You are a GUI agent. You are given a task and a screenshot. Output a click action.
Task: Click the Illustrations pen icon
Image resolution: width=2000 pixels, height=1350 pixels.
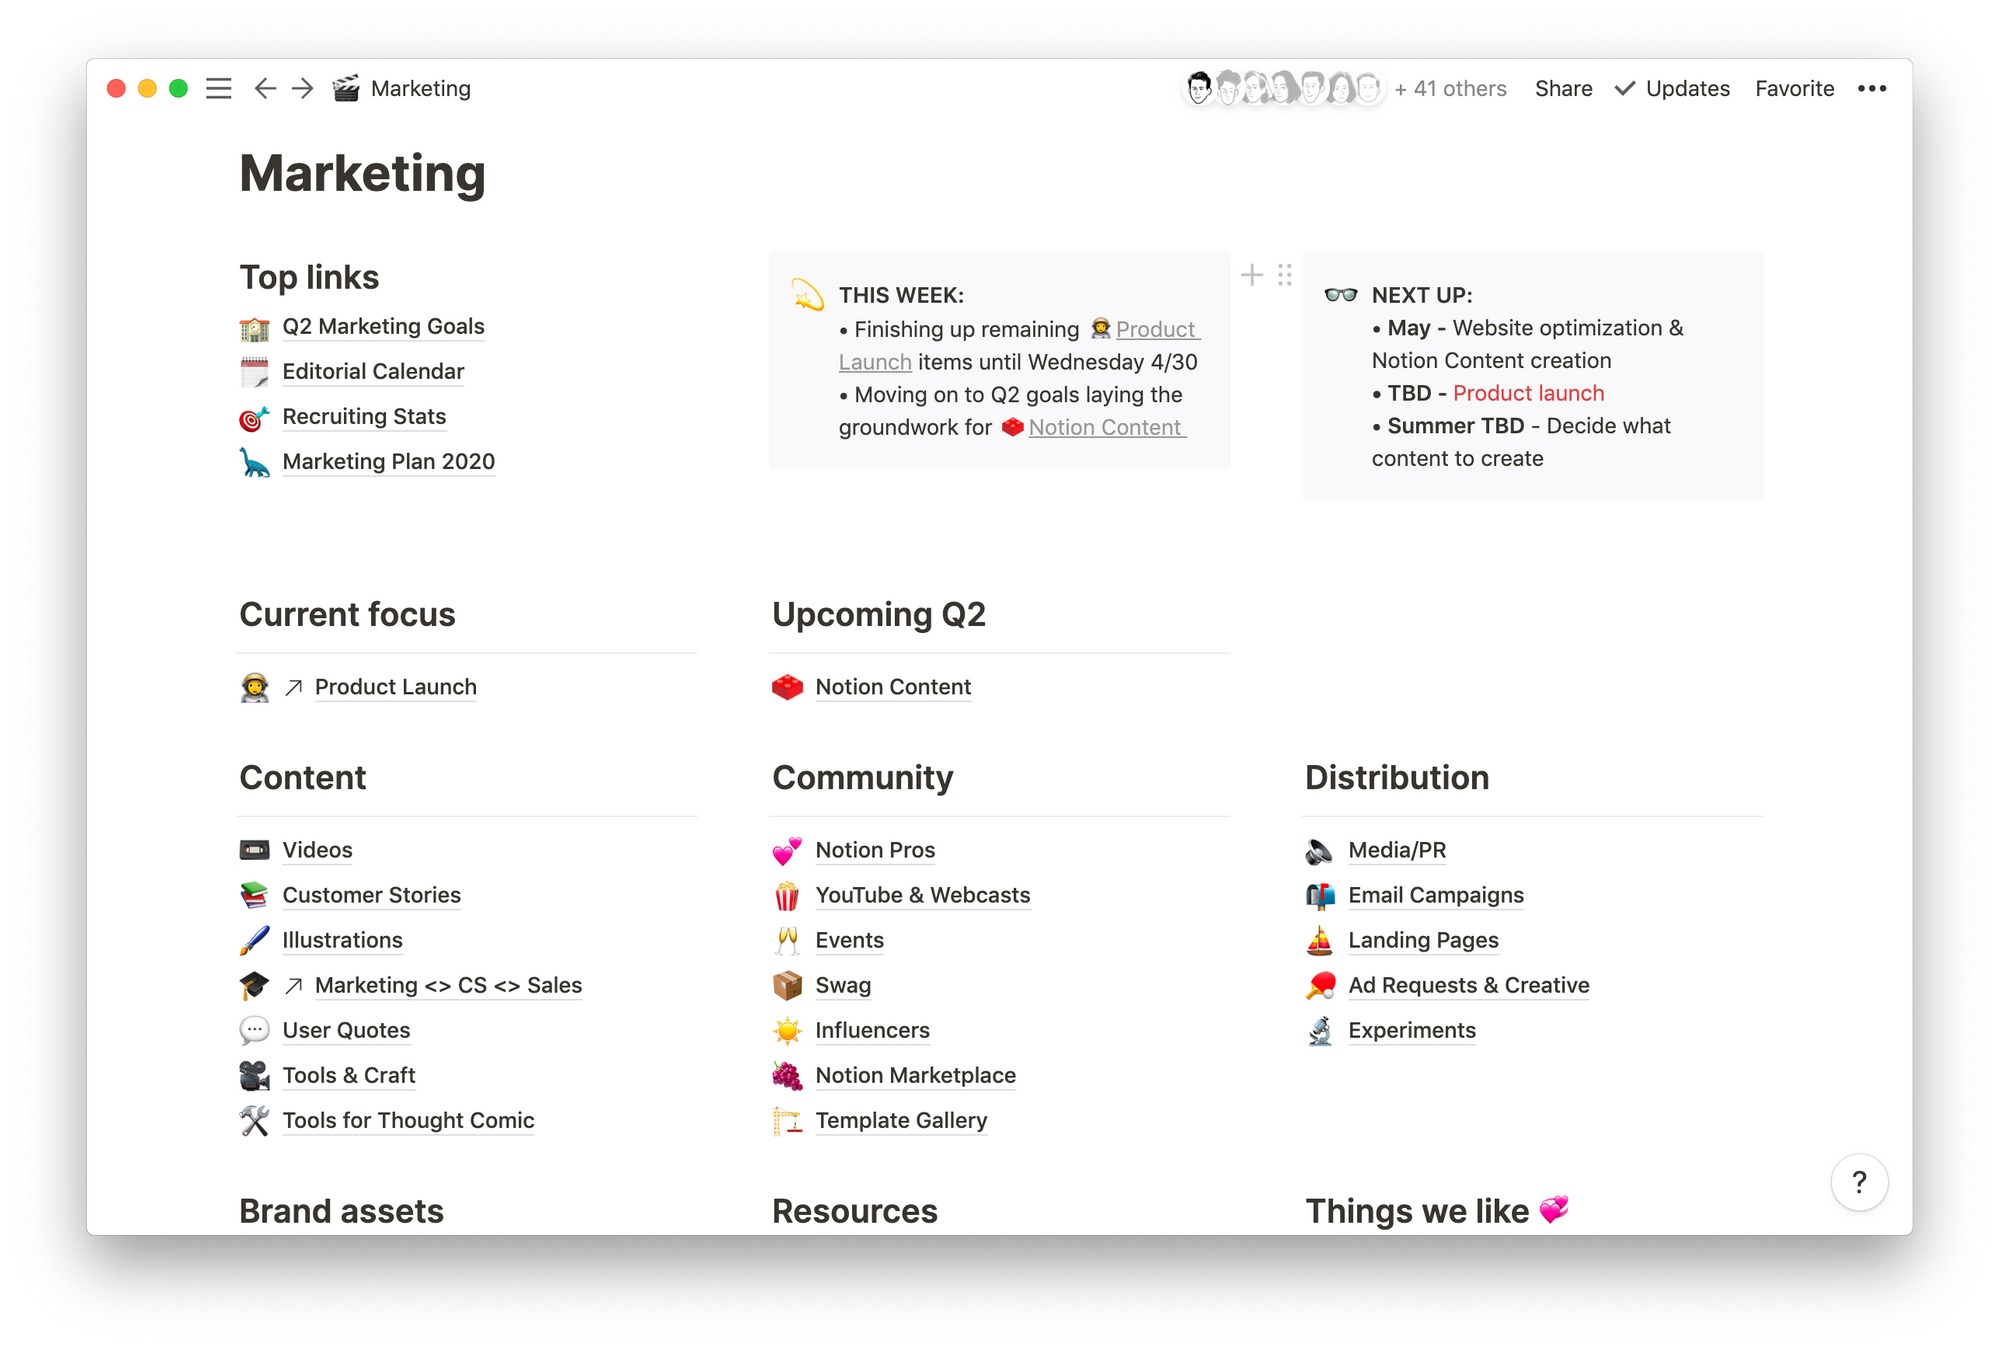pos(254,940)
